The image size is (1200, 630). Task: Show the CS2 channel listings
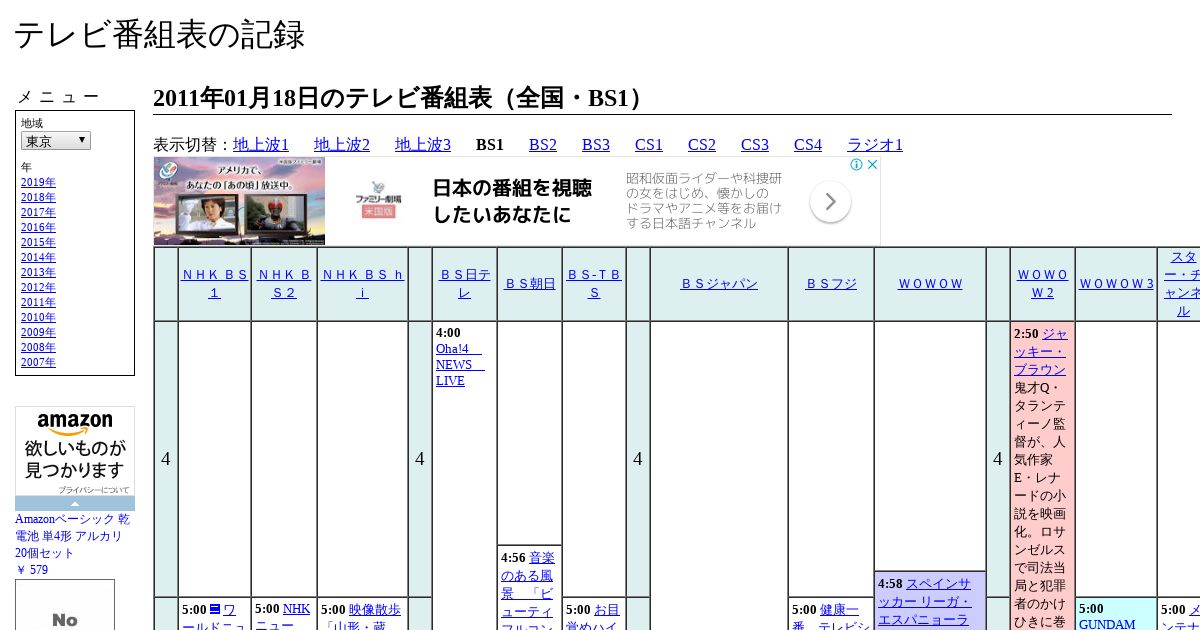(702, 145)
